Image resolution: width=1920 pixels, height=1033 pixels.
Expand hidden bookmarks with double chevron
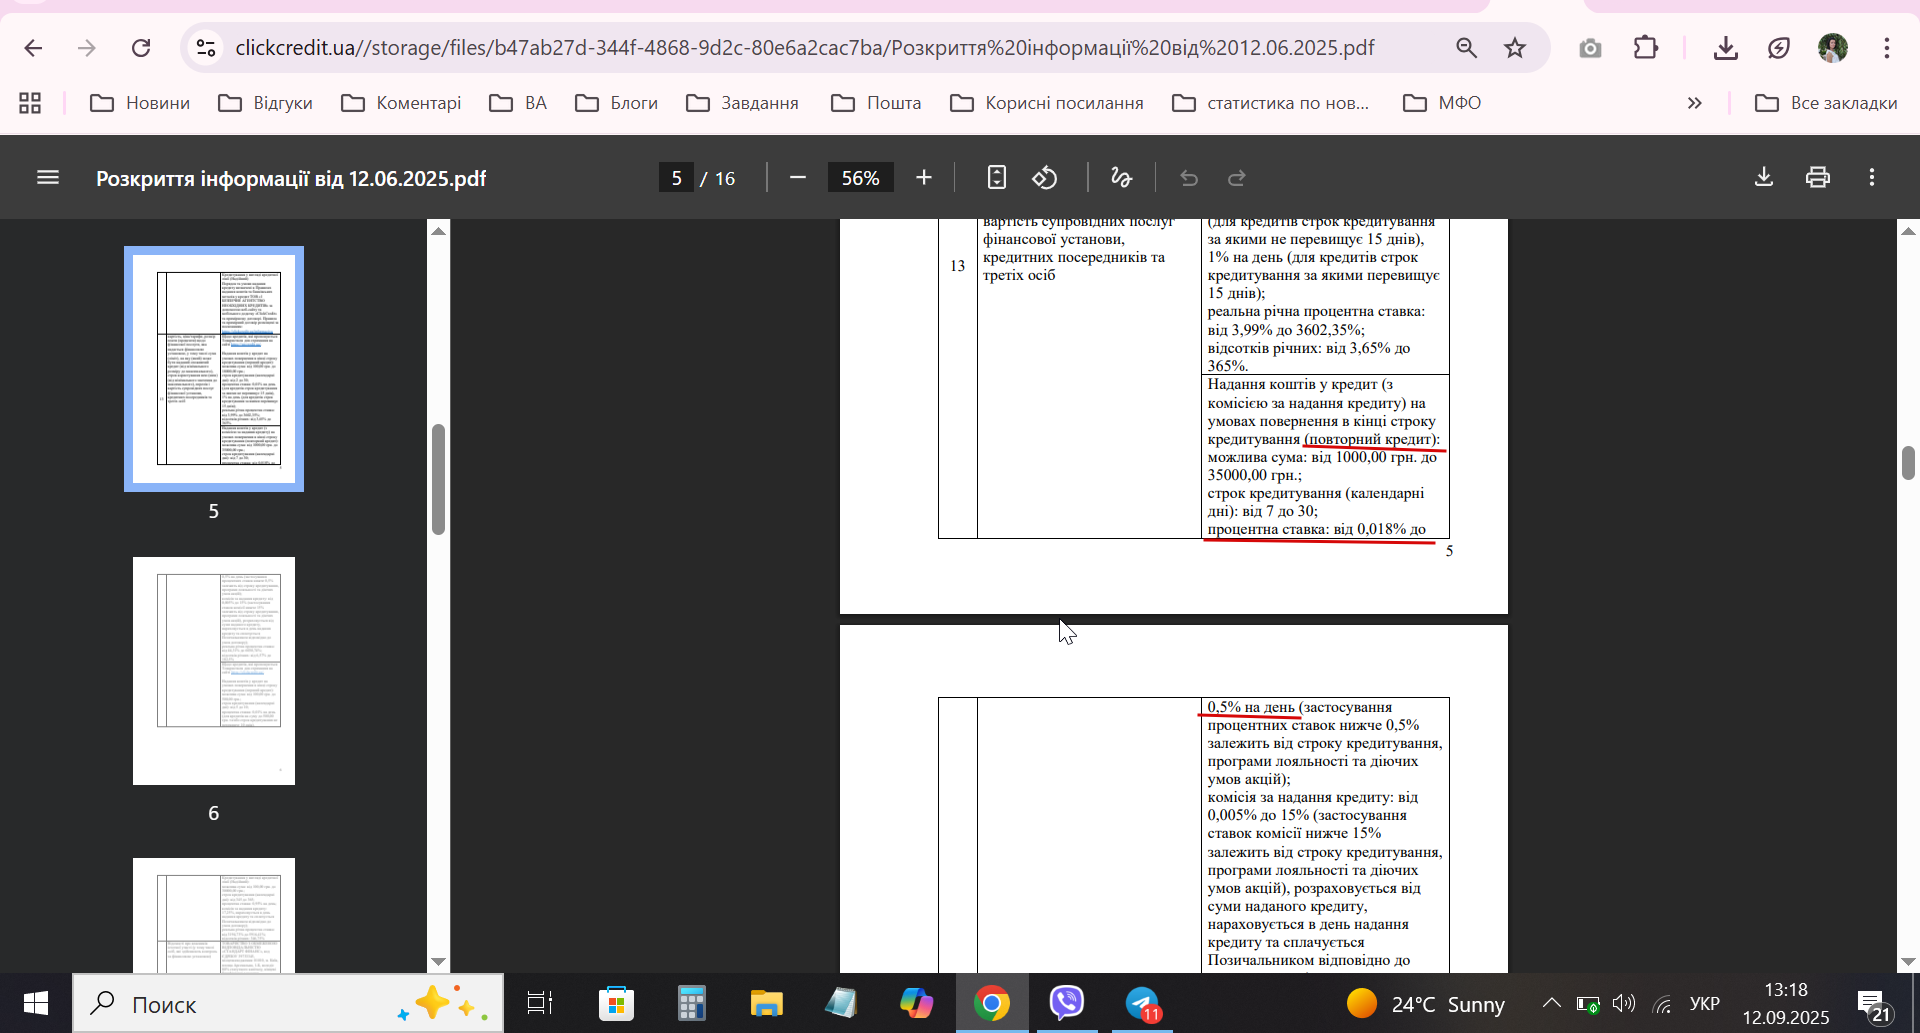click(1694, 103)
